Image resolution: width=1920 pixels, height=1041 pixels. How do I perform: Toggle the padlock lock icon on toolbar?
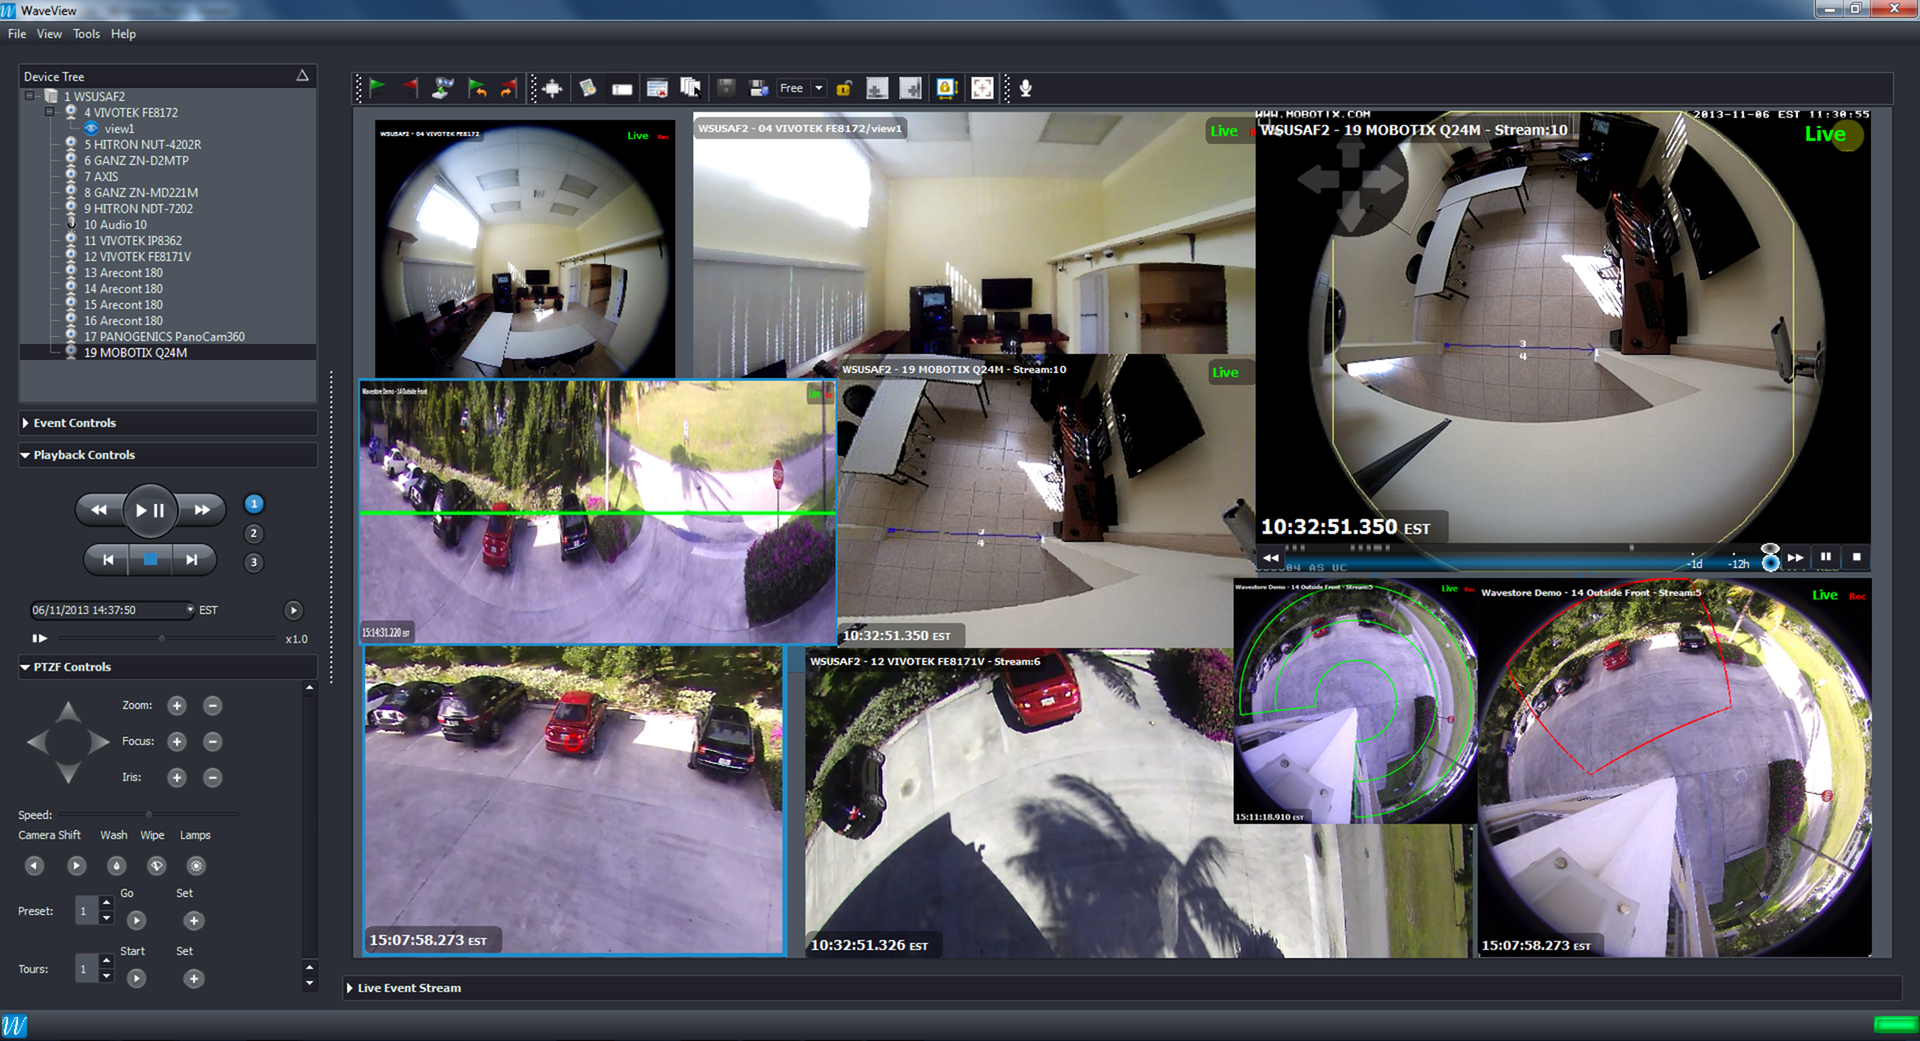(844, 88)
